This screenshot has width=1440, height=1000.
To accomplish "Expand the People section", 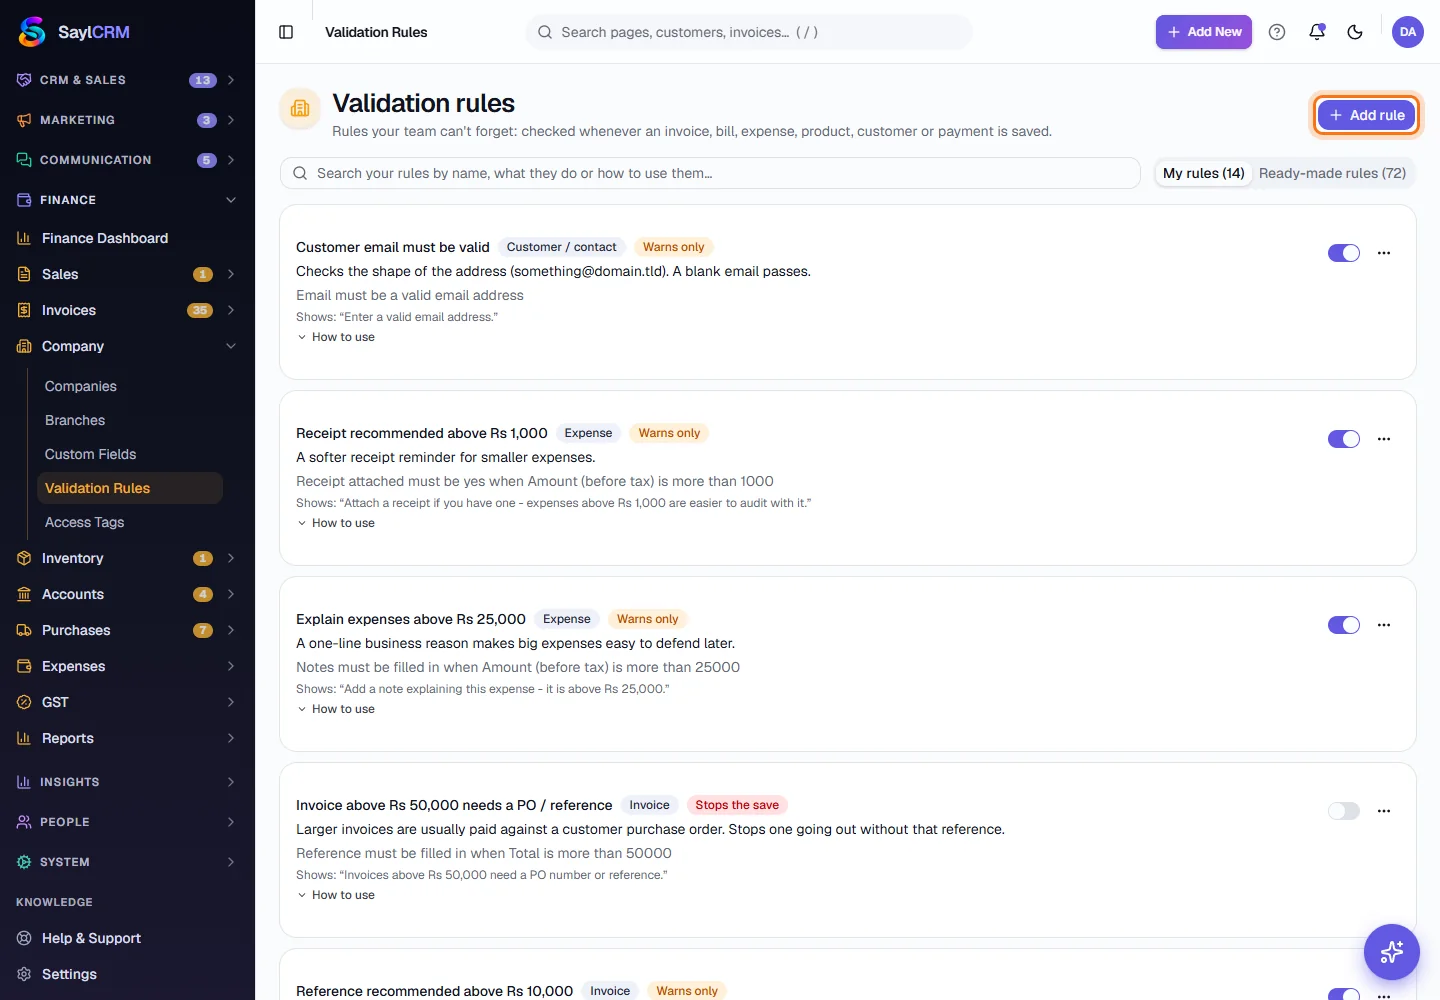I will [x=127, y=822].
